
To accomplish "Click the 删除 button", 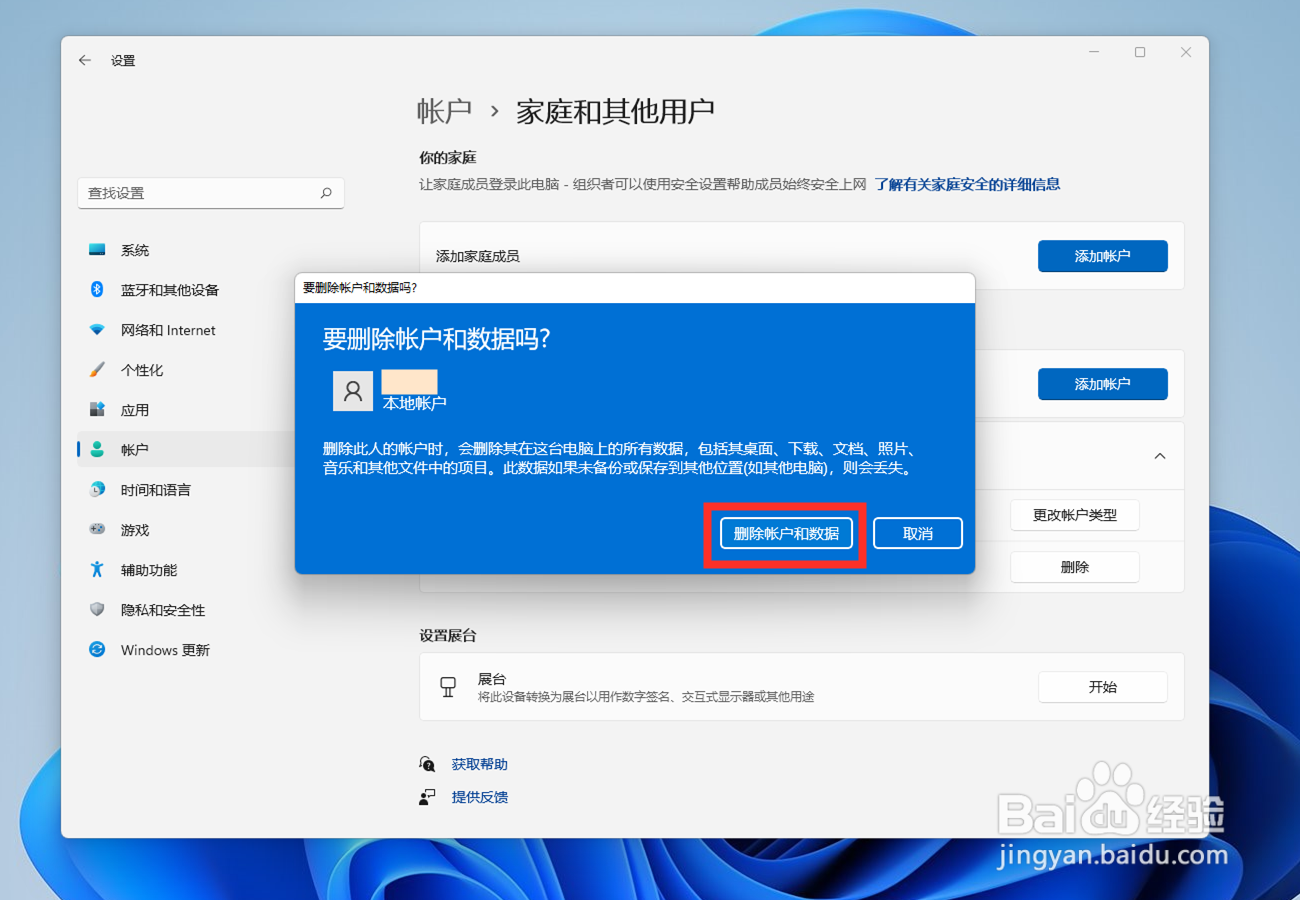I will pyautogui.click(x=1074, y=567).
